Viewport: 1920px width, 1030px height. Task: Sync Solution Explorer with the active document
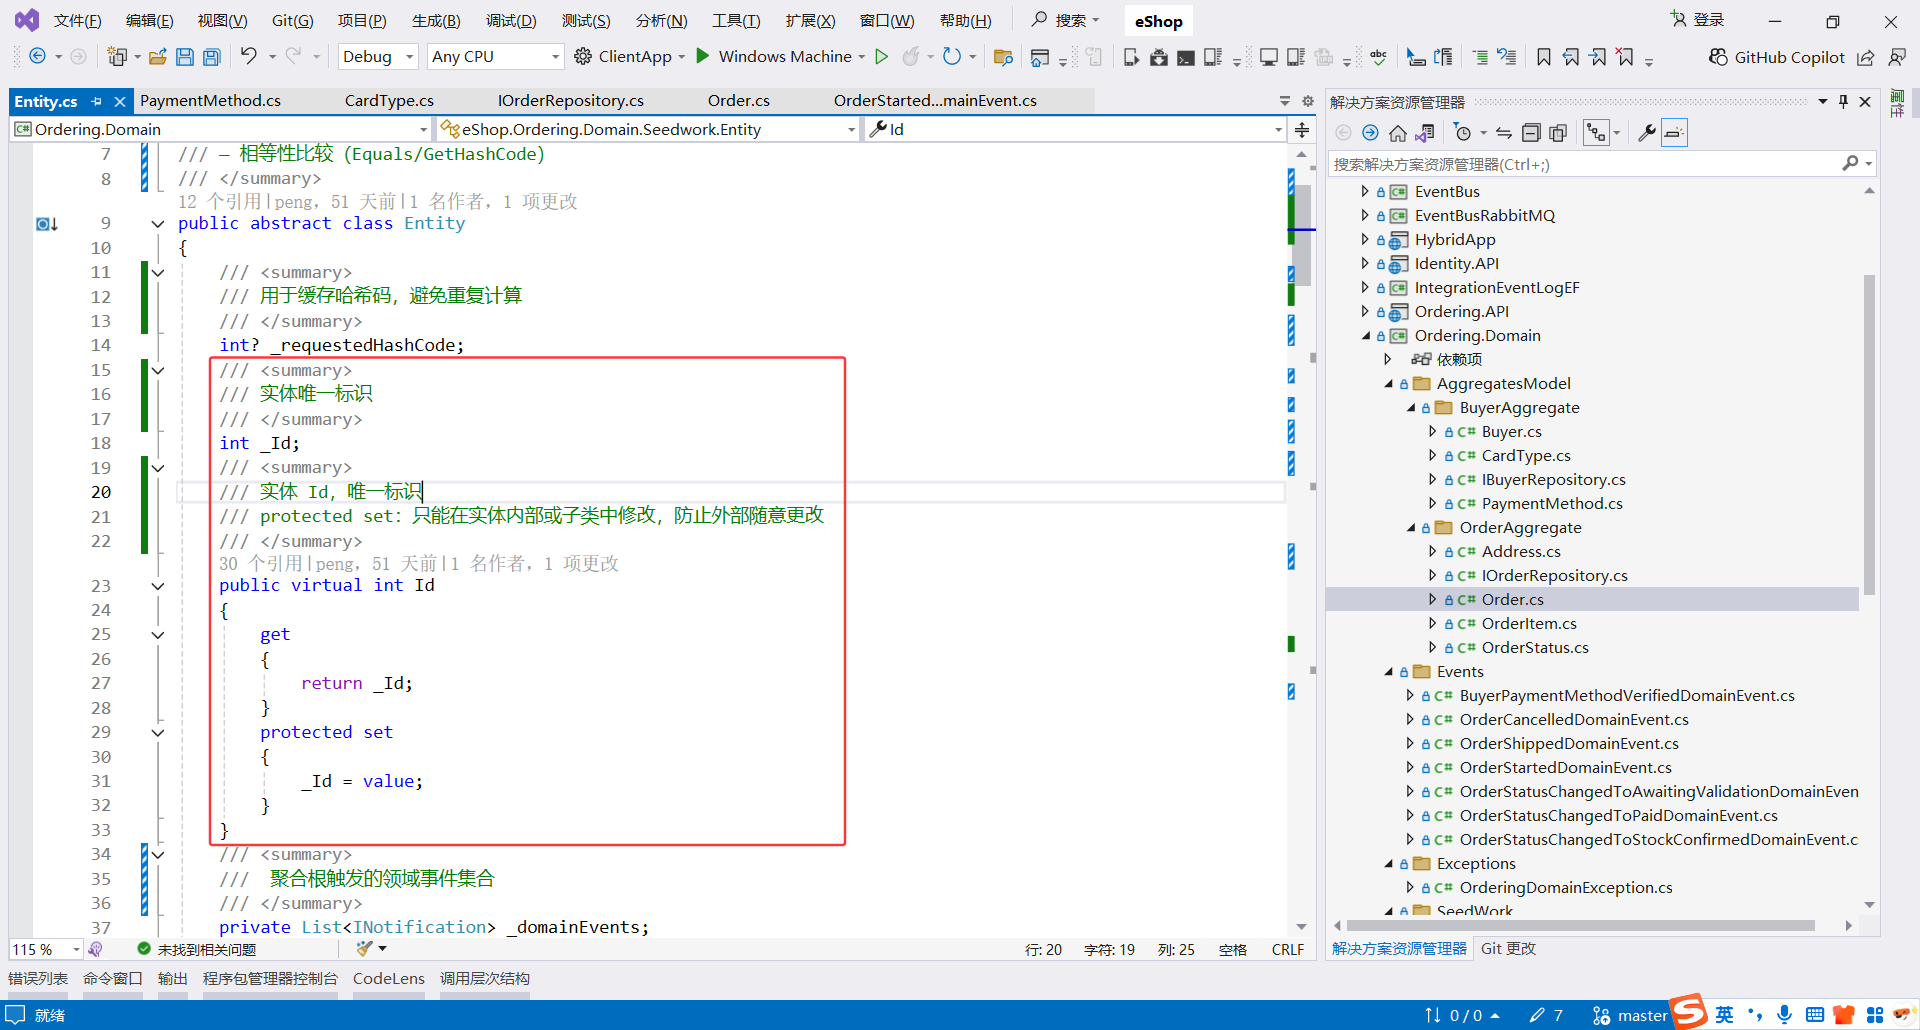tap(1503, 131)
